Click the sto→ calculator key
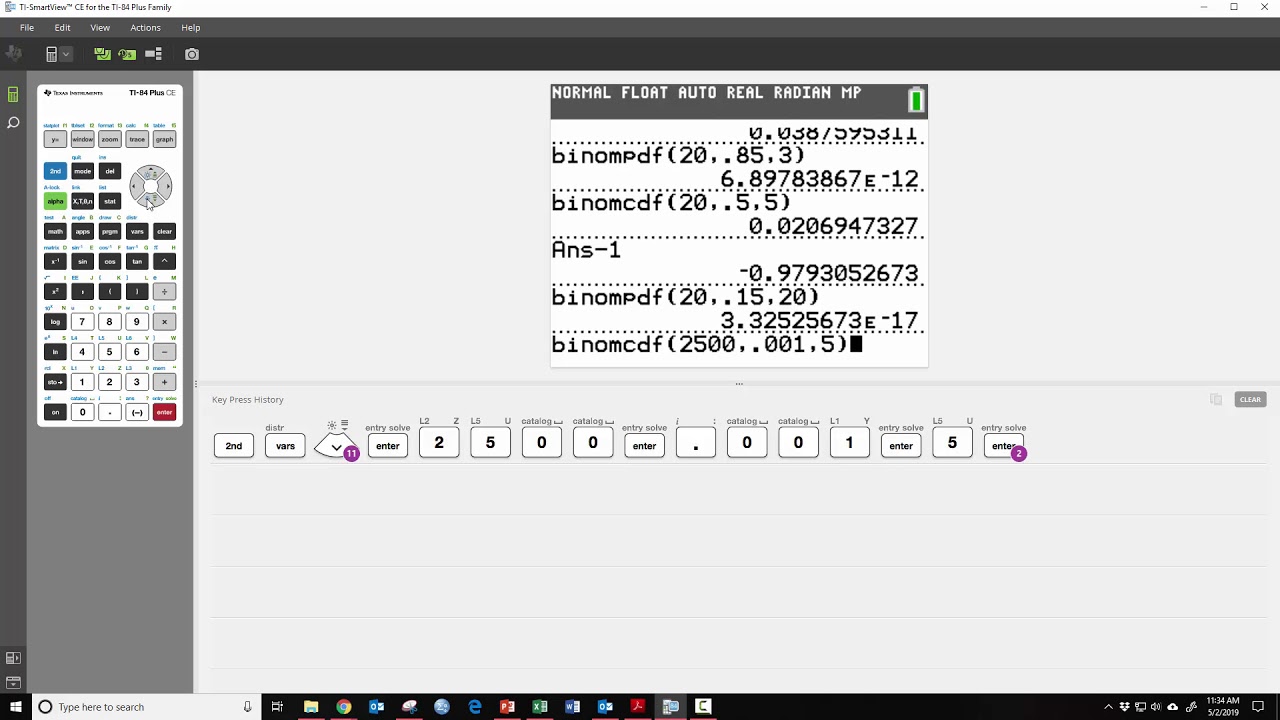This screenshot has height=720, width=1280. (55, 382)
